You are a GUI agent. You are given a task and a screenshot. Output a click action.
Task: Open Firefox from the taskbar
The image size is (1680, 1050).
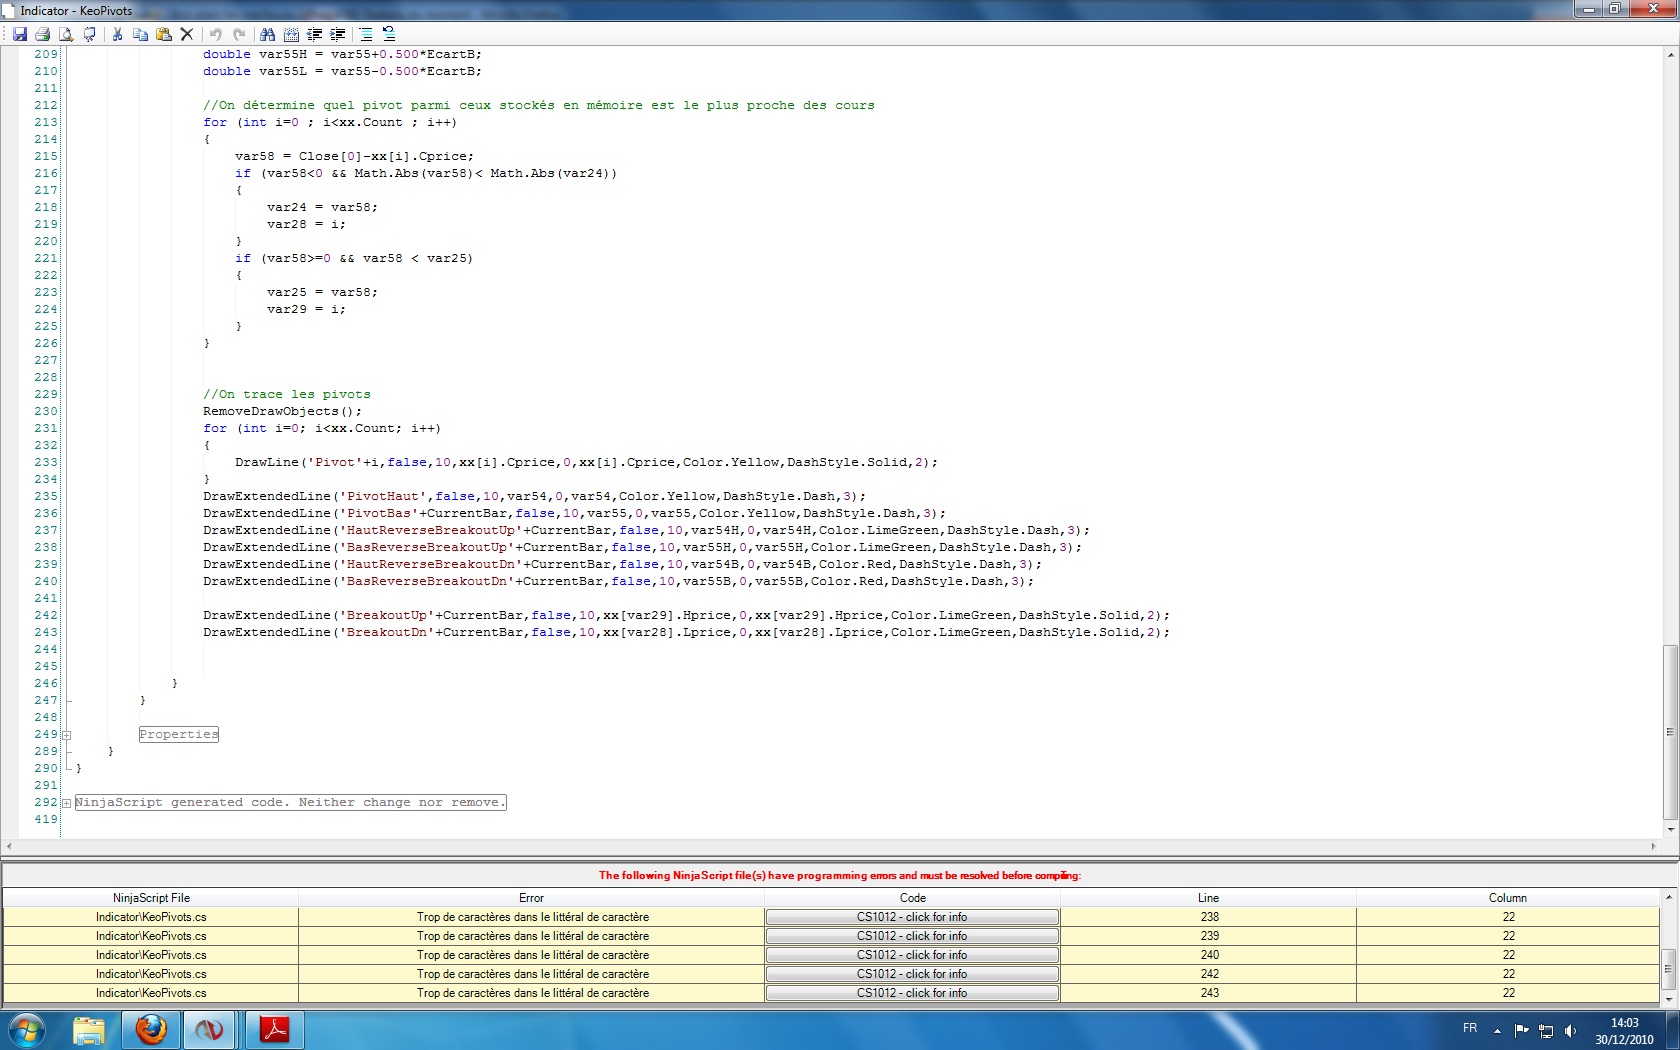(151, 1029)
